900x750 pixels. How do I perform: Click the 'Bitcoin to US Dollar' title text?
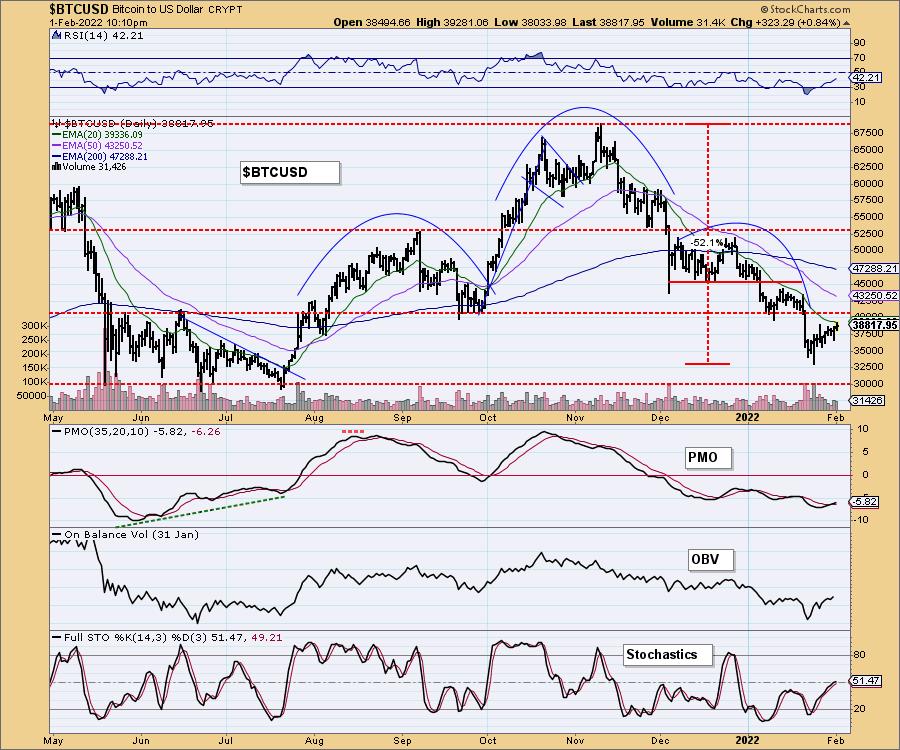tap(157, 10)
